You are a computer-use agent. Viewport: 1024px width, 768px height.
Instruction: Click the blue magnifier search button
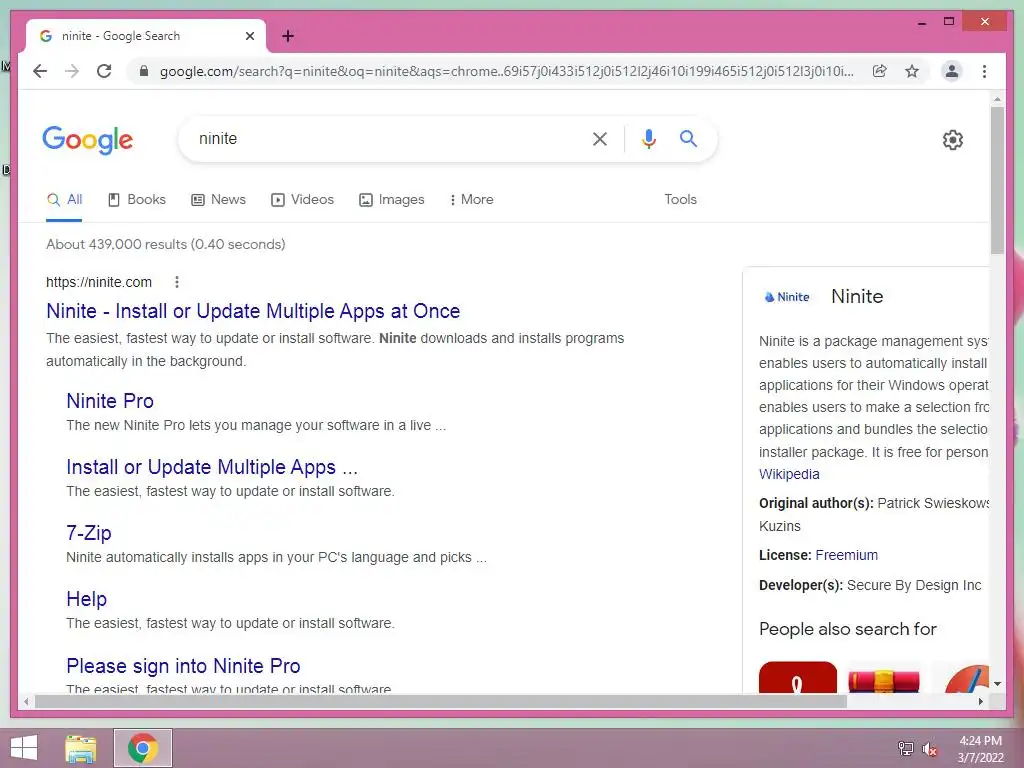click(688, 138)
